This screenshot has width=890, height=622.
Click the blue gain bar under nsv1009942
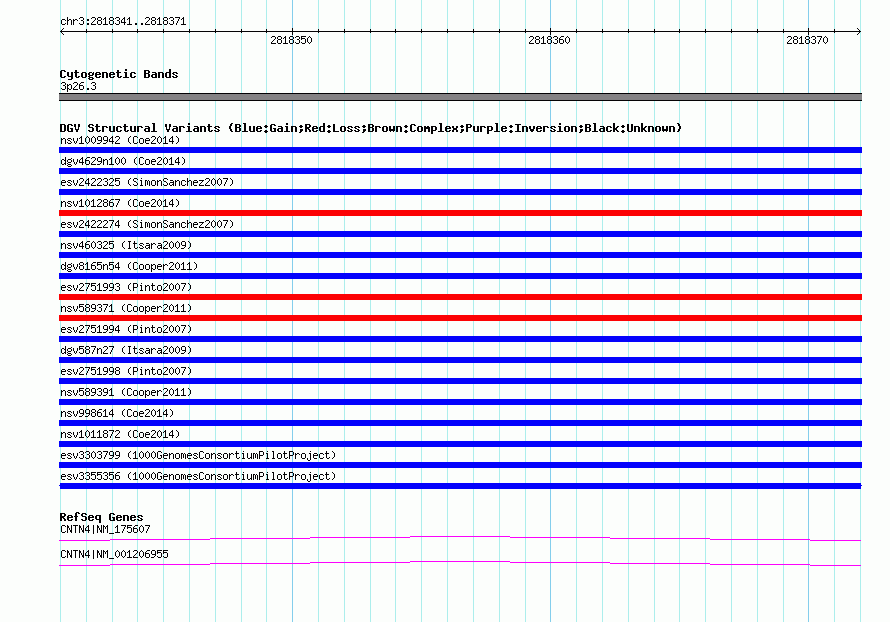(x=460, y=150)
